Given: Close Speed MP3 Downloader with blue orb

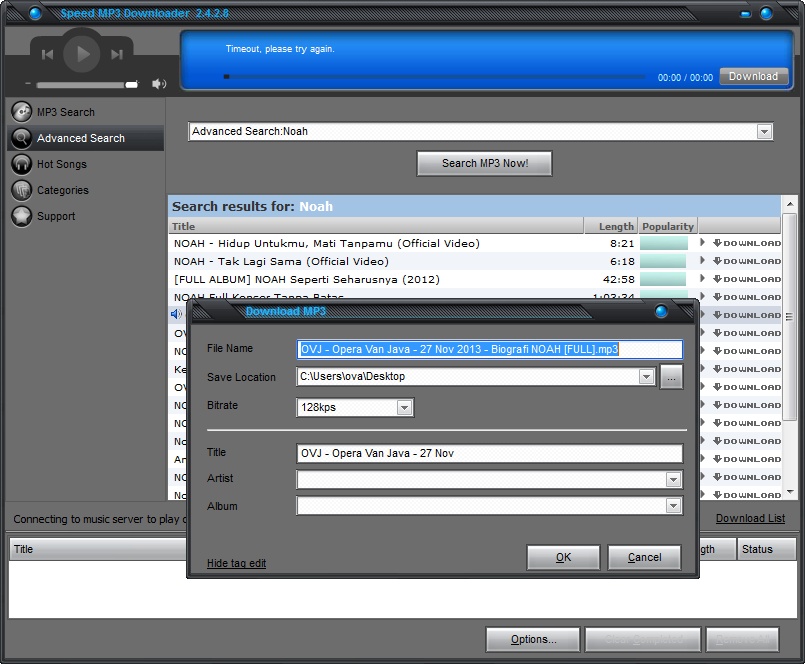Looking at the screenshot, I should [x=766, y=13].
